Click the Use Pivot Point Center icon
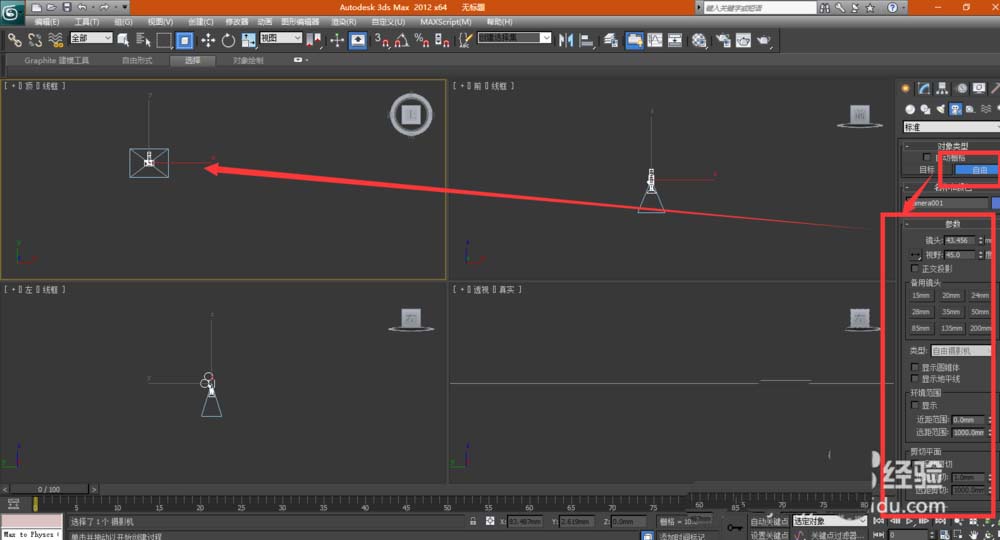The height and width of the screenshot is (540, 1000). coord(314,40)
